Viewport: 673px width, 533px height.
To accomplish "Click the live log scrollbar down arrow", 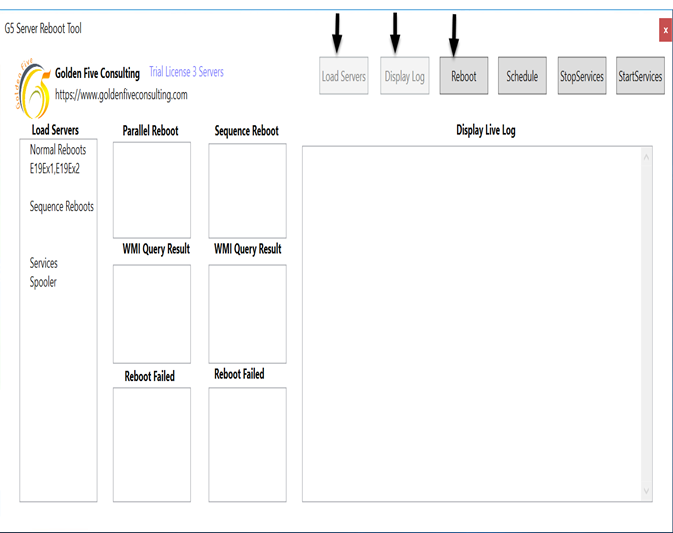I will coord(646,491).
